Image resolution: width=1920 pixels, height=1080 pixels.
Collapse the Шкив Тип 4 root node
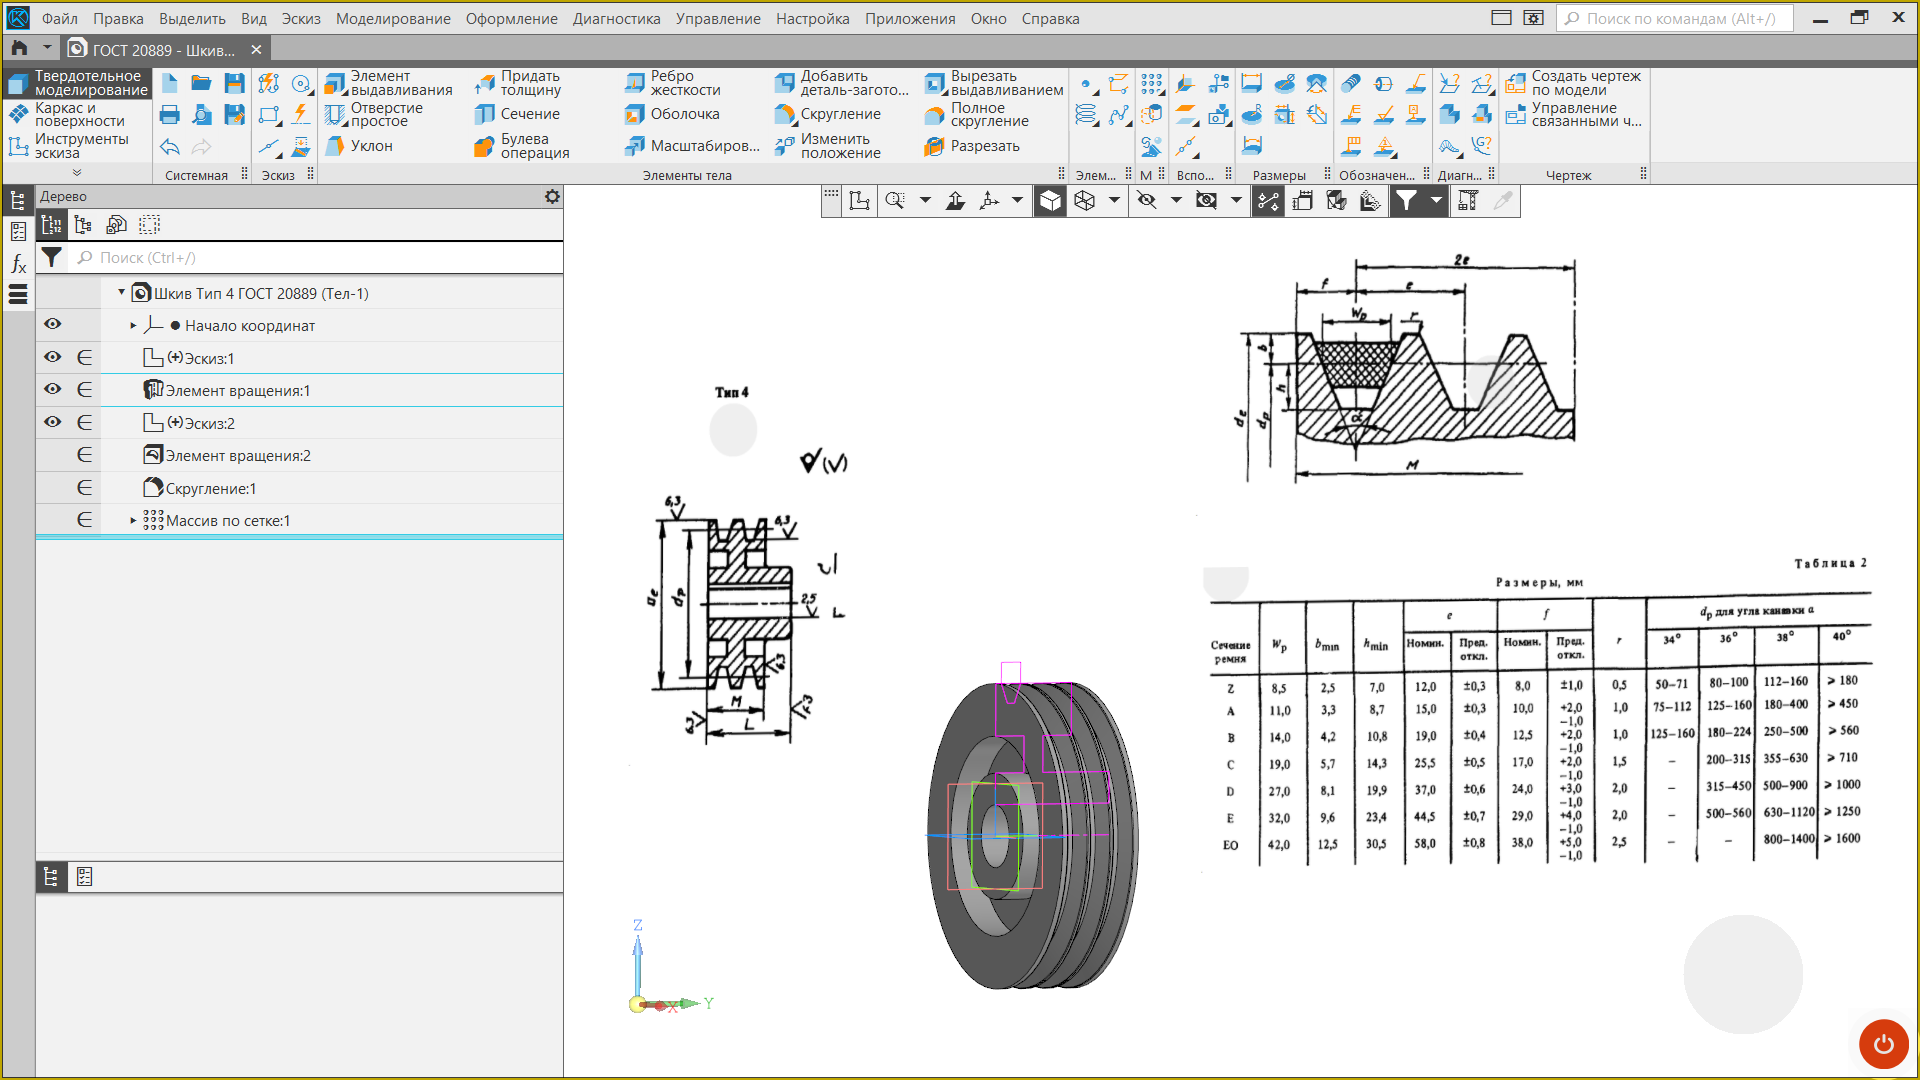122,293
